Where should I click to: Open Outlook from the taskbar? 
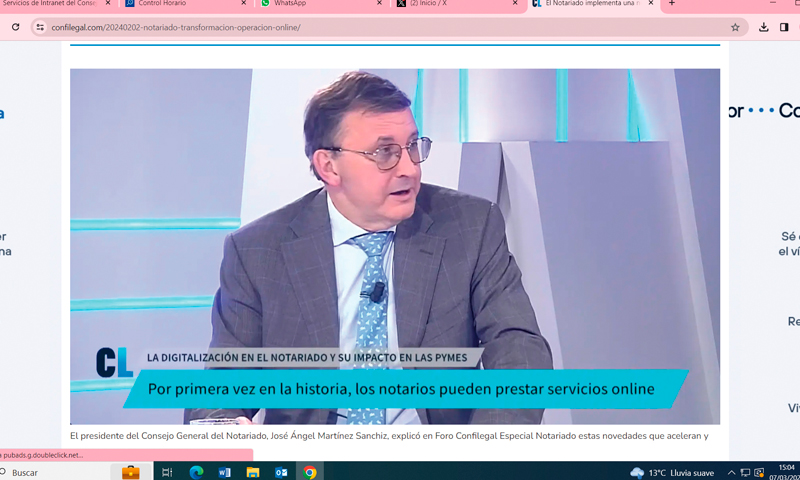tap(281, 472)
